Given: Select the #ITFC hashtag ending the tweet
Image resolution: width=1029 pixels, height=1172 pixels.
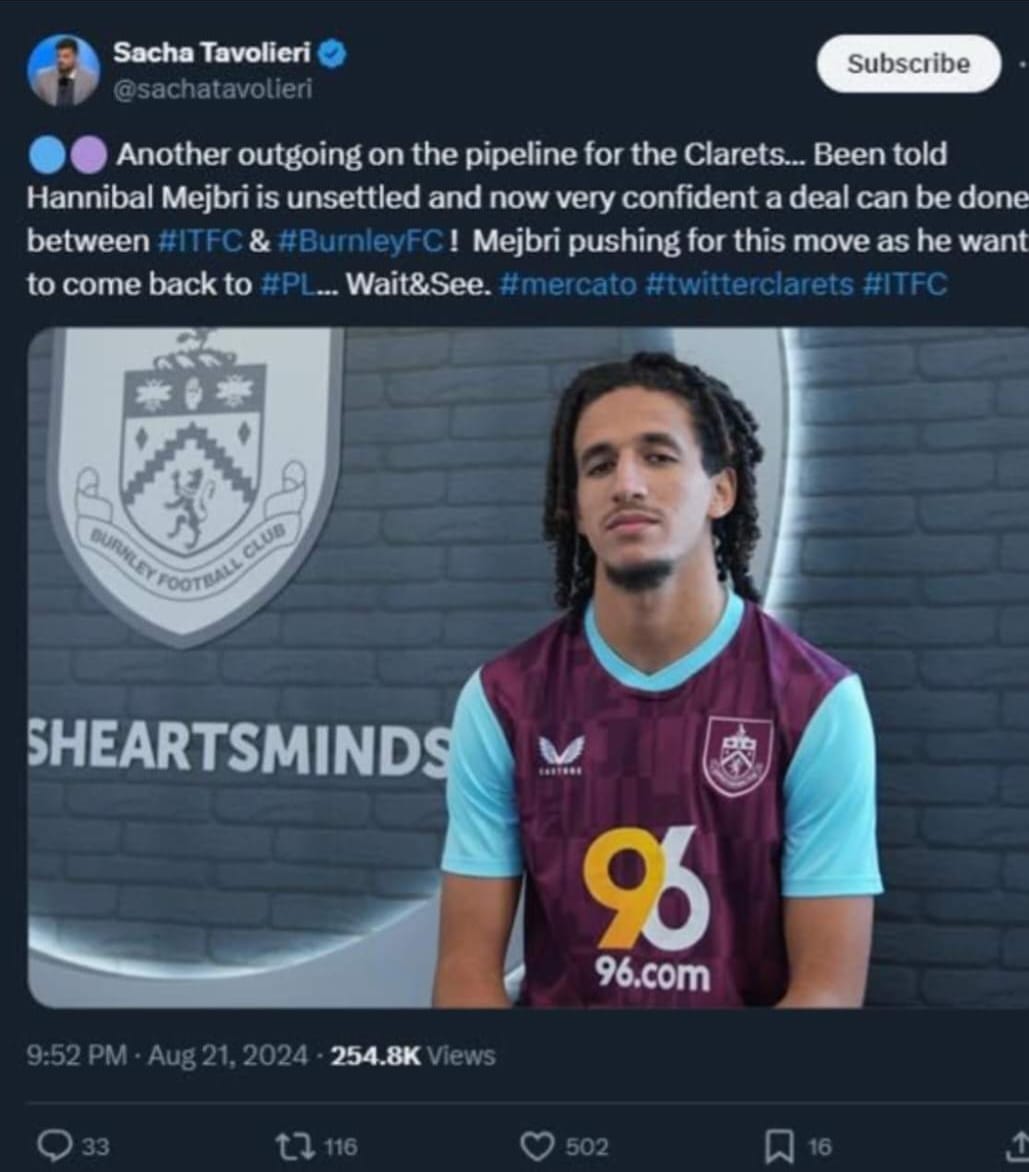Looking at the screenshot, I should 903,284.
